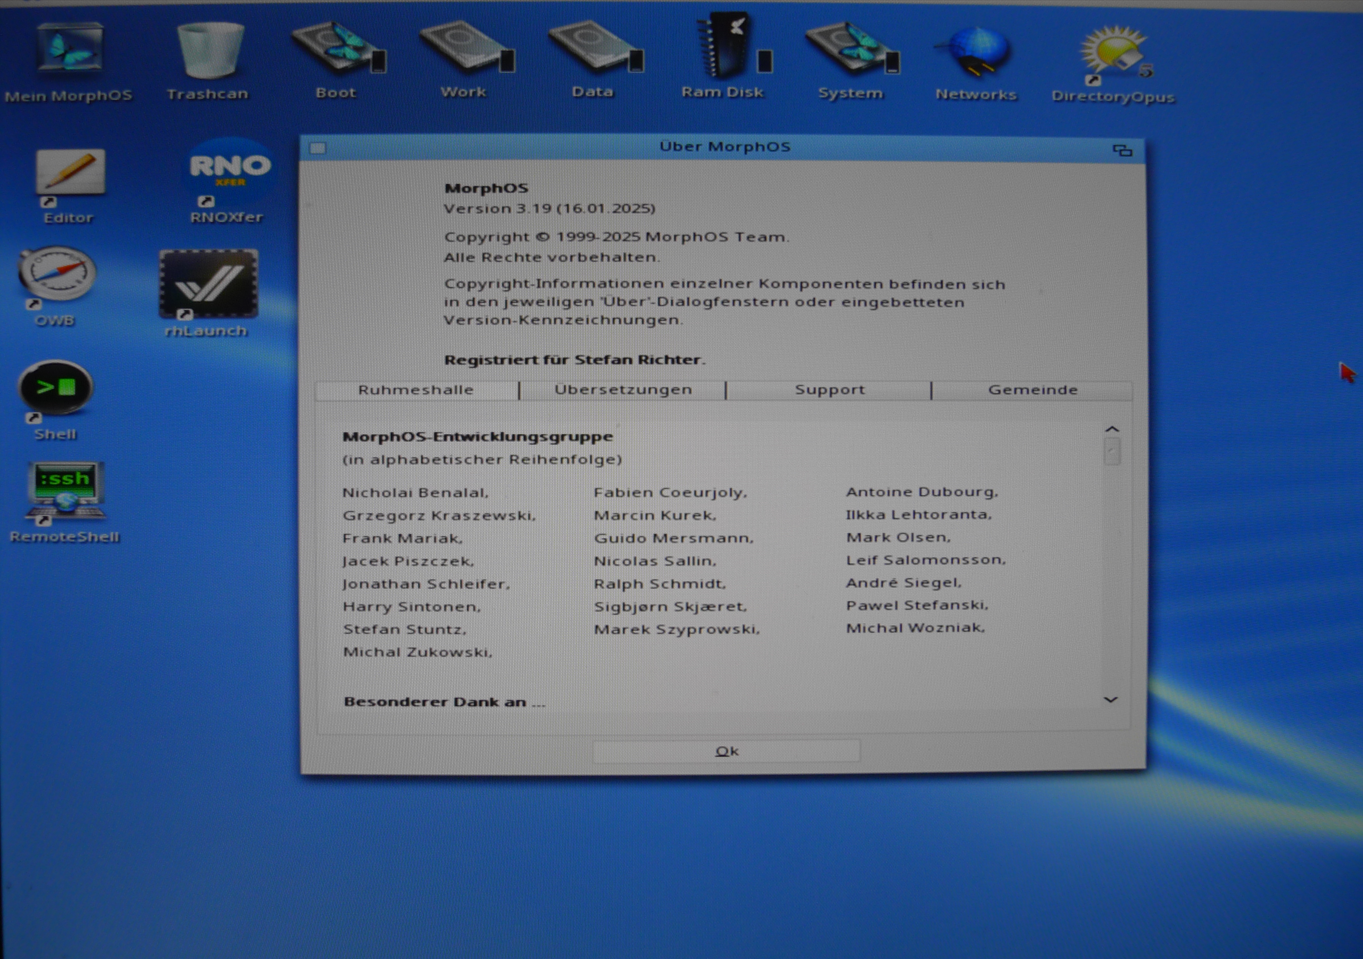Click the name Frank Mariak
Image resolution: width=1363 pixels, height=959 pixels.
coord(402,538)
